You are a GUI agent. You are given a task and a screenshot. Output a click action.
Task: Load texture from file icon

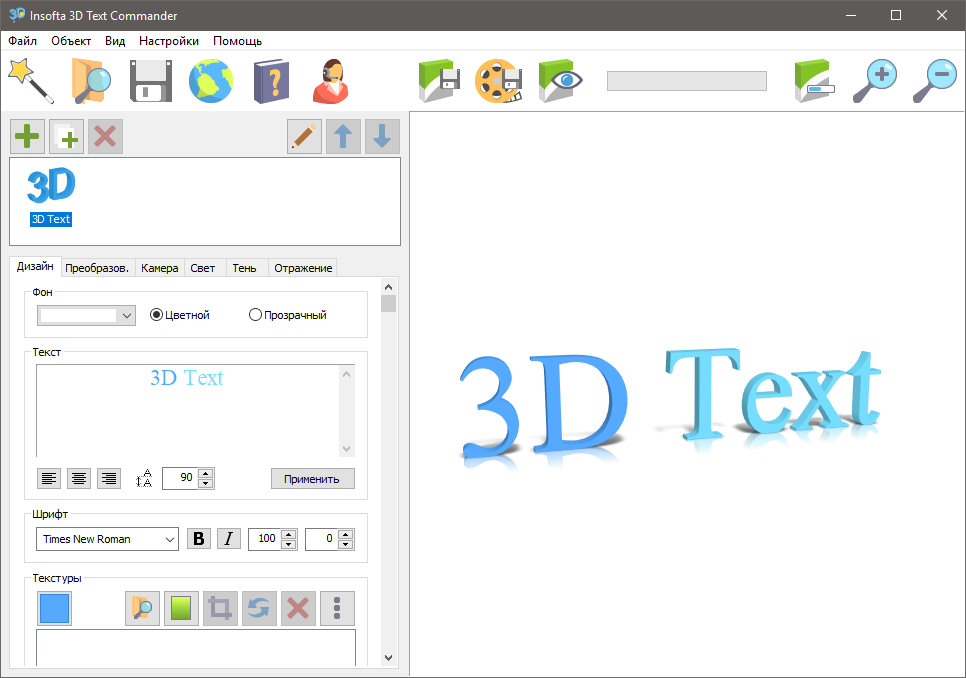pos(142,608)
